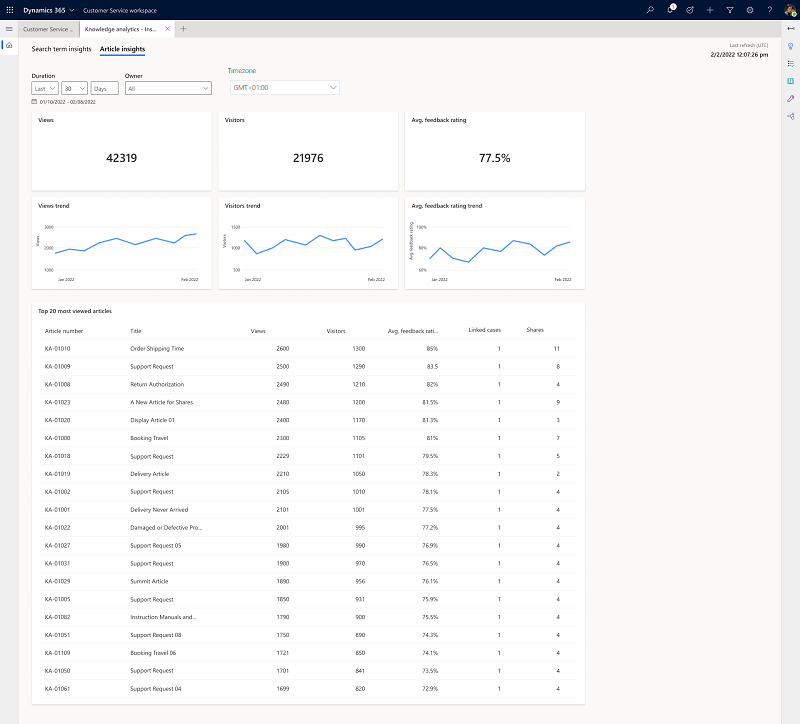Open the share nodes icon in side pane
This screenshot has width=800, height=724.
point(790,116)
